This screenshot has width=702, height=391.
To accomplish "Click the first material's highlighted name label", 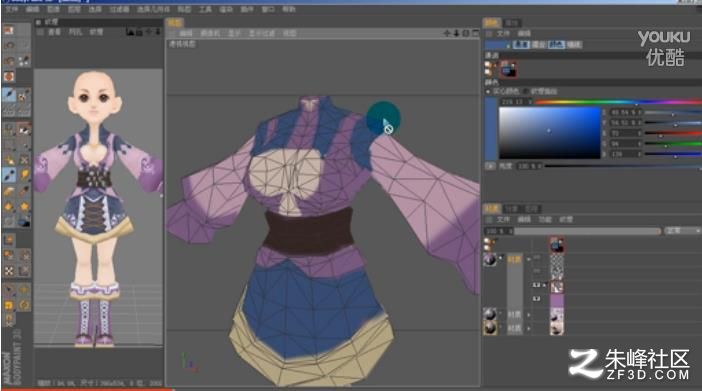I will pyautogui.click(x=514, y=259).
